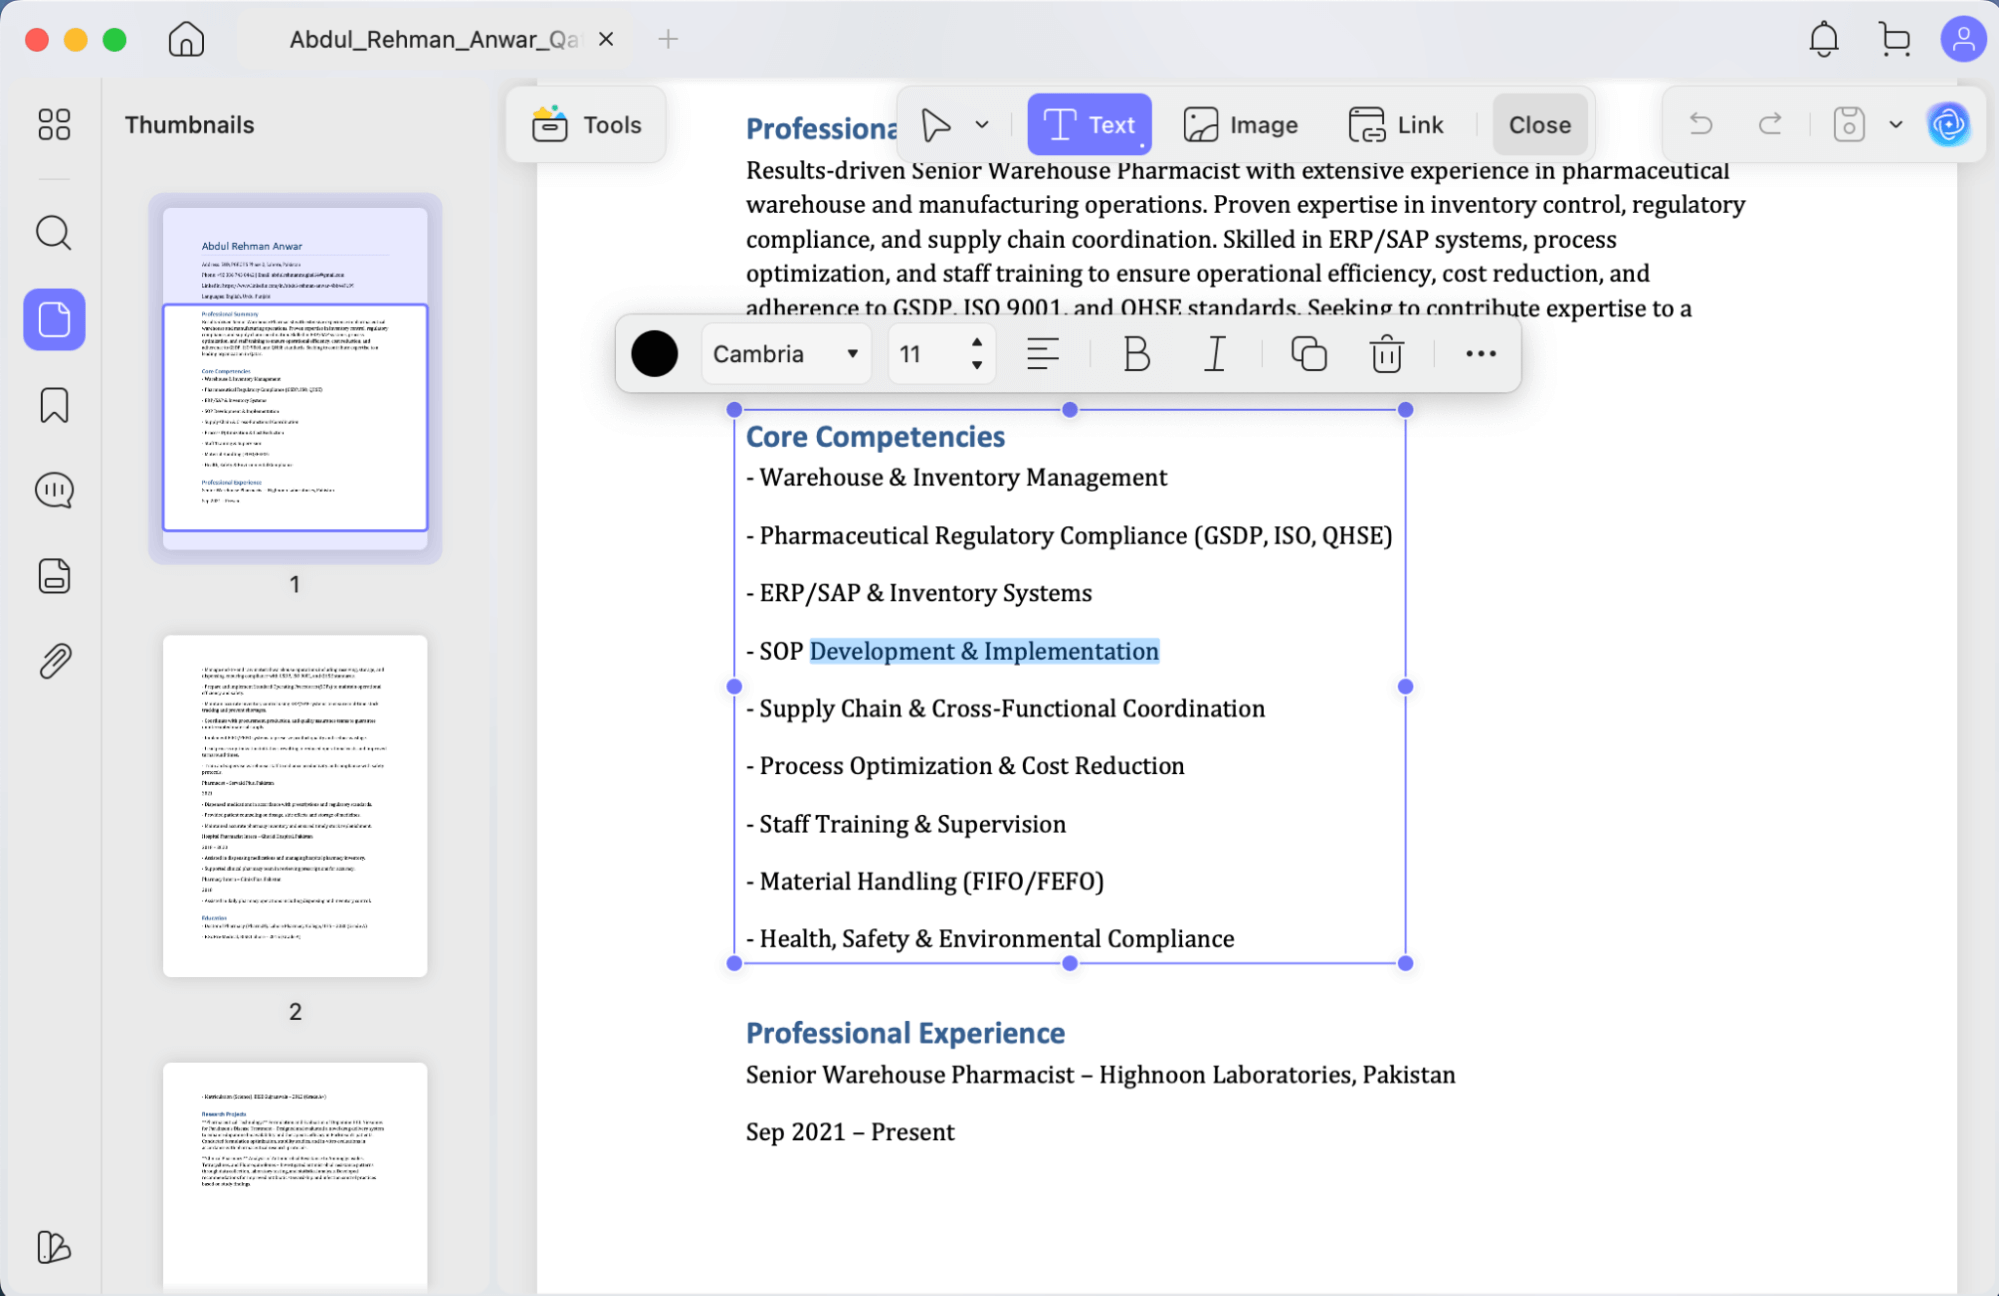This screenshot has height=1297, width=1999.
Task: Expand the save options dropdown arrow
Action: (1895, 125)
